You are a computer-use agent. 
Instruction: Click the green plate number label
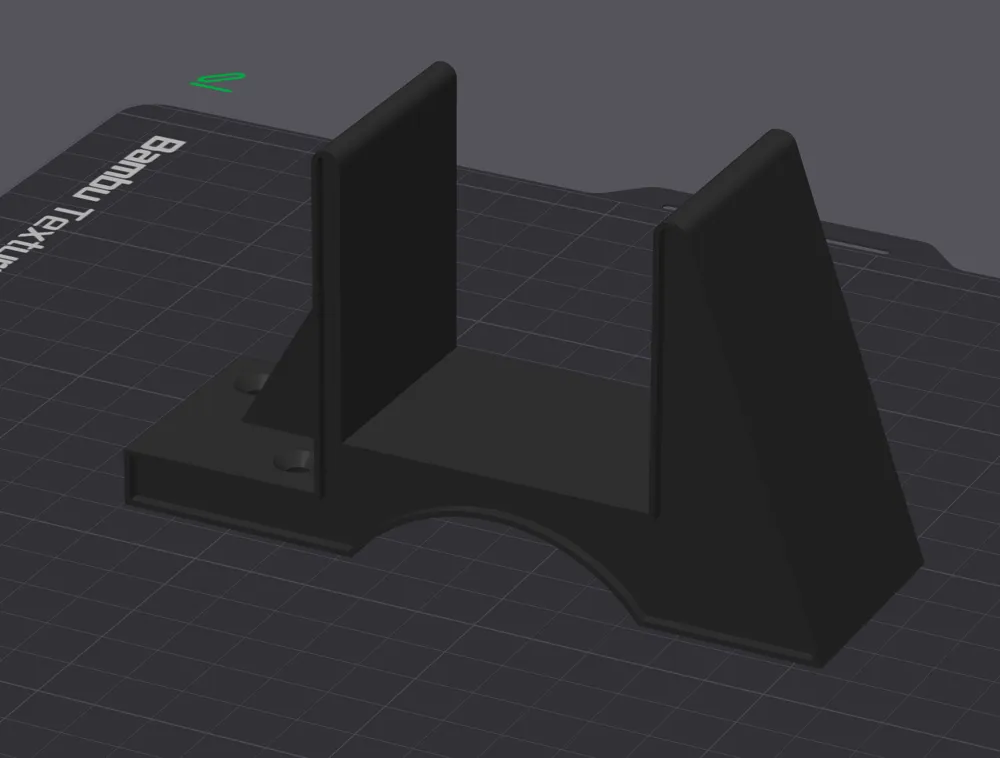coord(218,82)
